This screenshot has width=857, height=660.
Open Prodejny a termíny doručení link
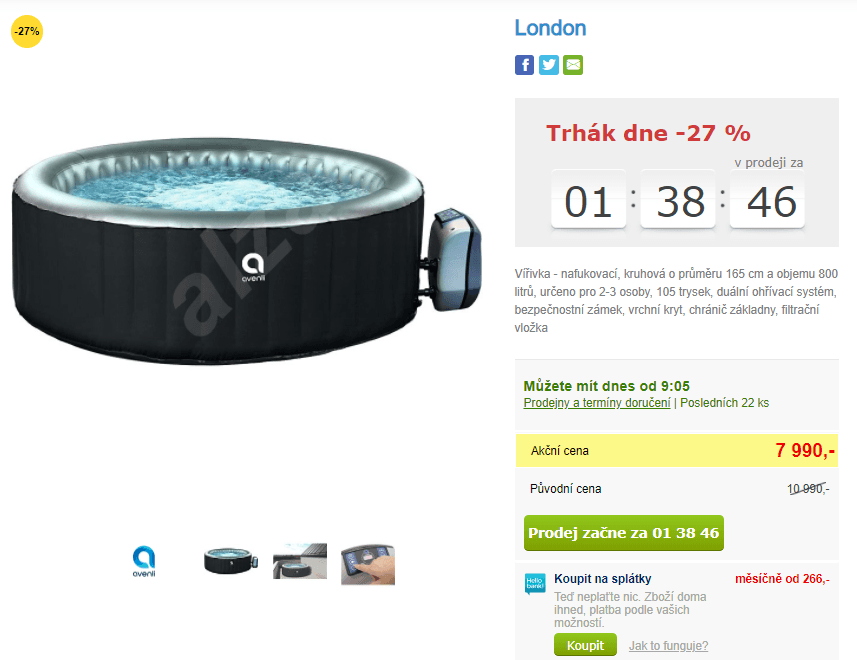click(x=597, y=403)
